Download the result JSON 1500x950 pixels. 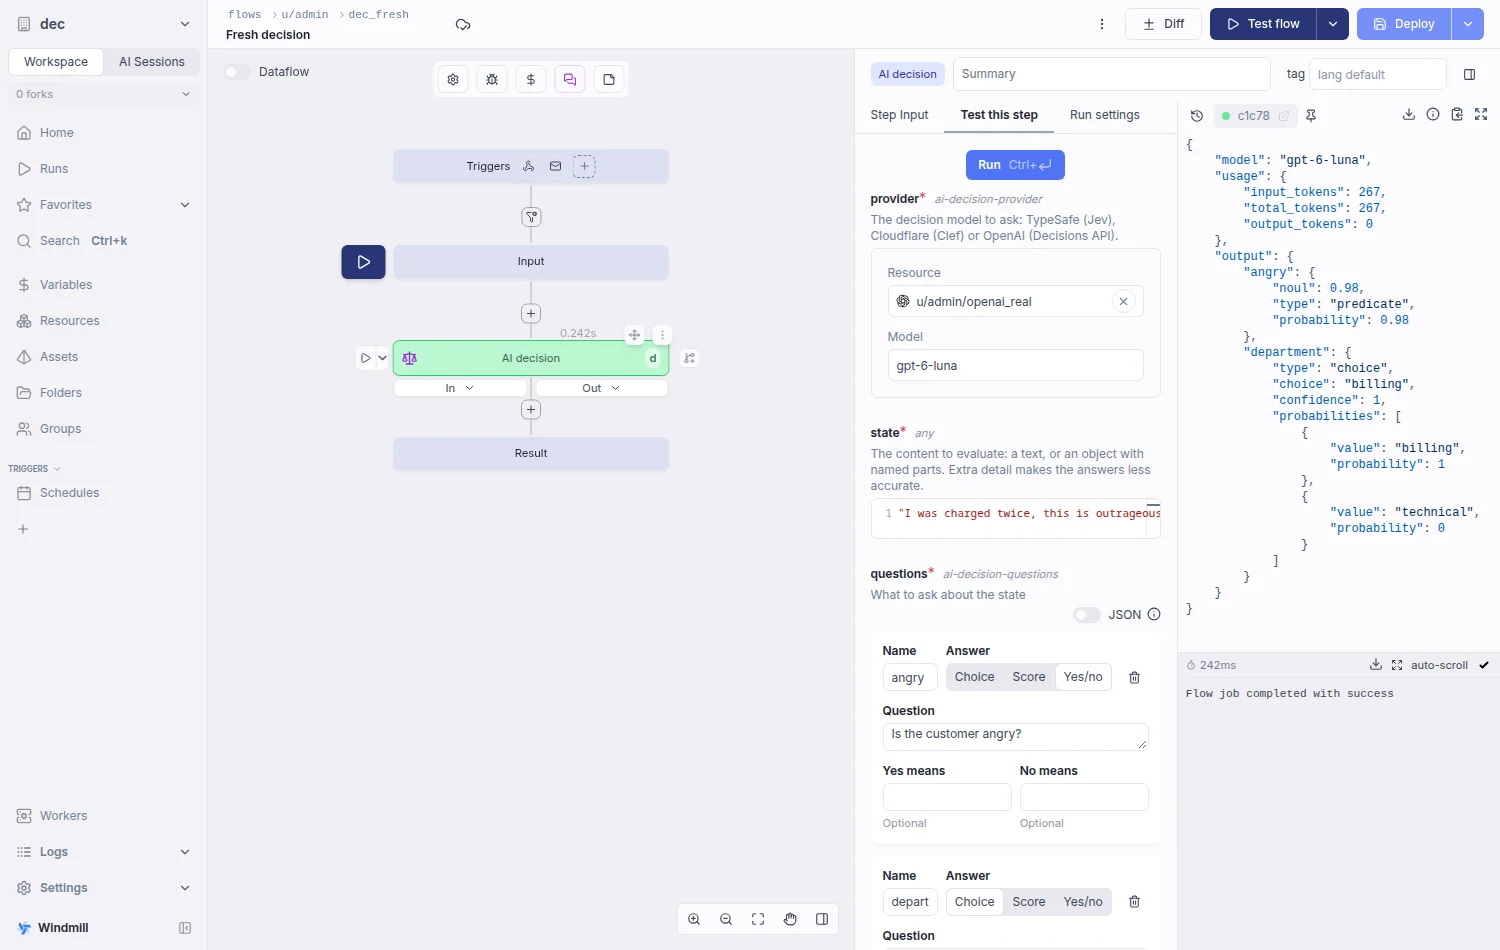click(1409, 115)
